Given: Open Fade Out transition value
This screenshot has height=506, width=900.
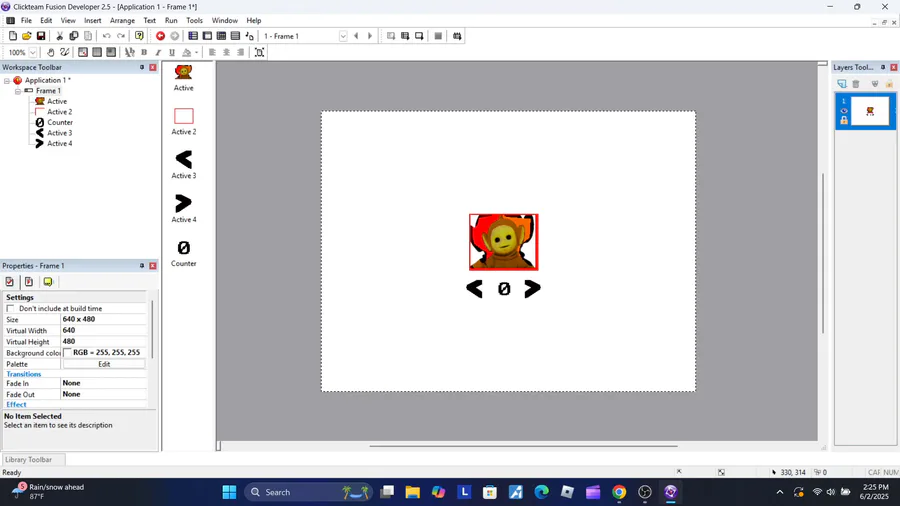Looking at the screenshot, I should pos(104,394).
